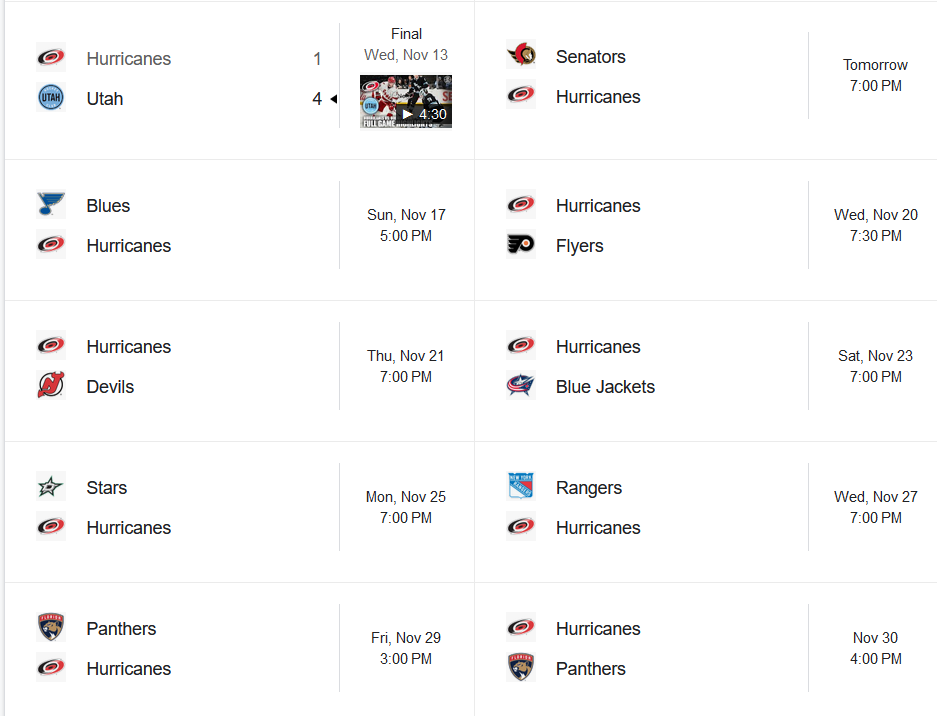
Task: Select the Wed, Nov 27 Rangers game
Action: (875, 507)
